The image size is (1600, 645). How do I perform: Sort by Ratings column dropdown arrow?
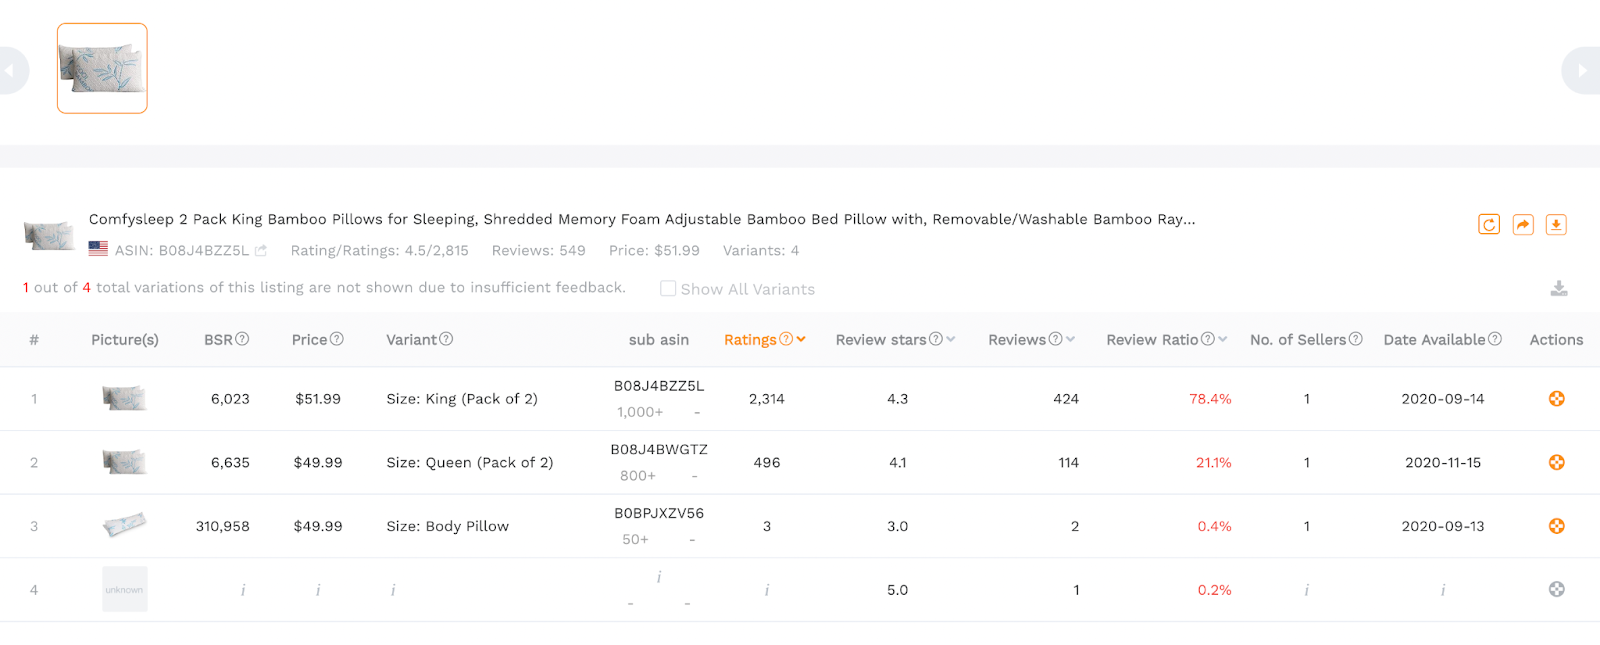point(801,339)
